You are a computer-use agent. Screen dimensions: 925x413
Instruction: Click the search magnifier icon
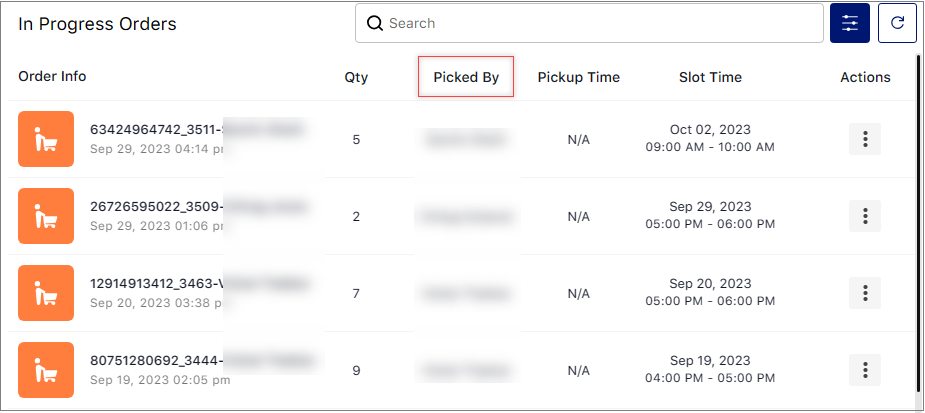pos(375,23)
